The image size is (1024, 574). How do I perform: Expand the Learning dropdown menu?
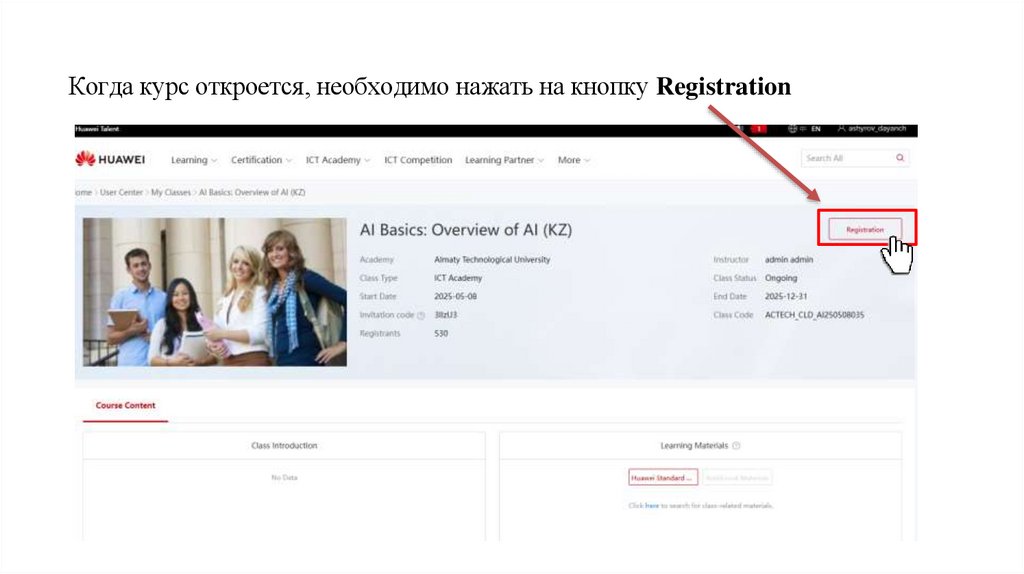coord(194,160)
